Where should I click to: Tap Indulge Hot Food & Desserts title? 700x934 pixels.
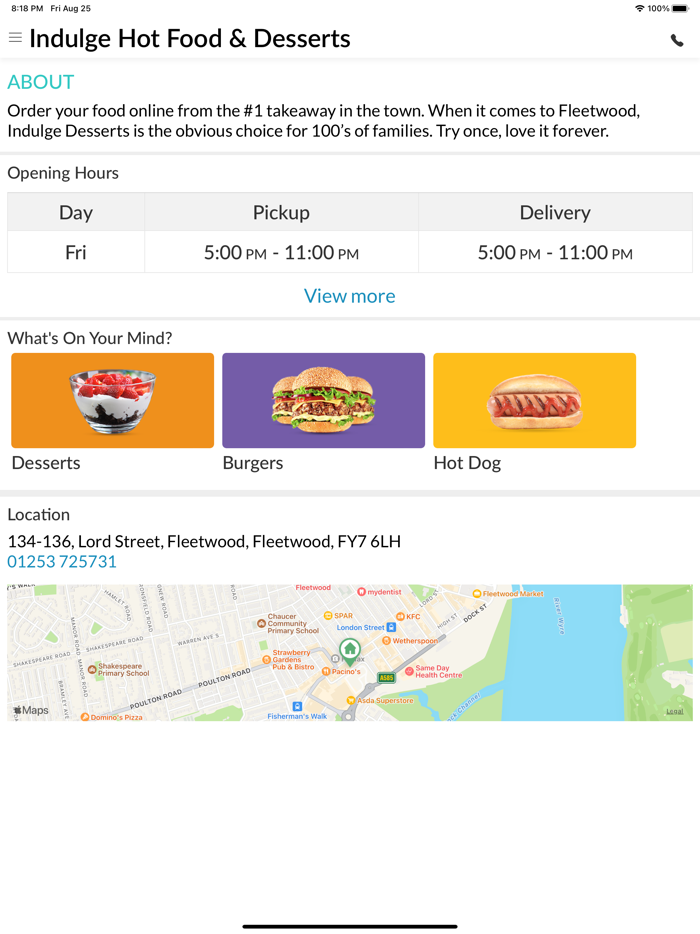click(x=190, y=38)
